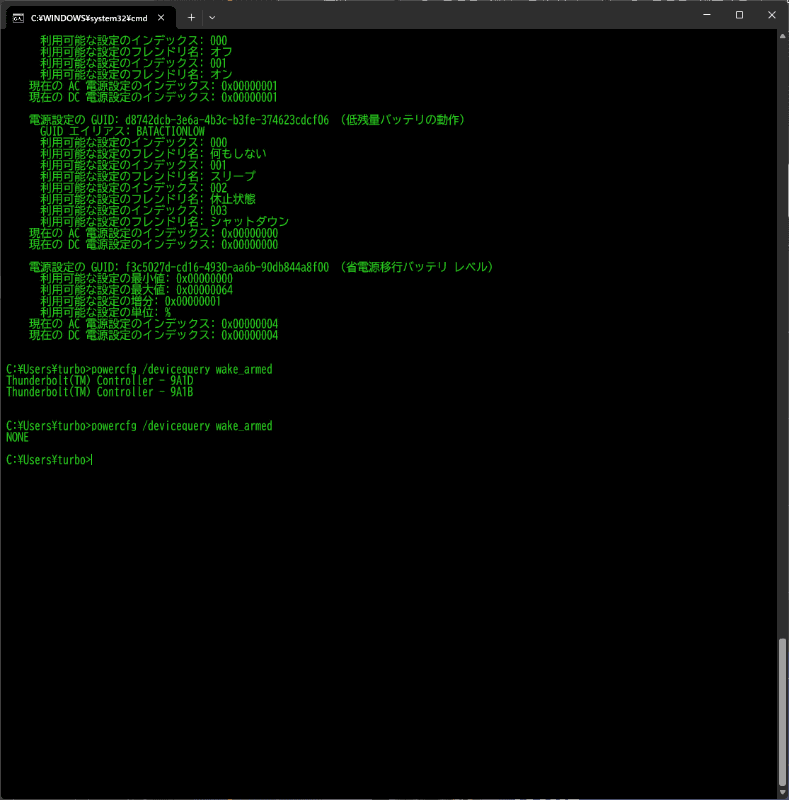Click the second powercfg /devicequery wake_armed command
The image size is (789, 800).
click(182, 426)
